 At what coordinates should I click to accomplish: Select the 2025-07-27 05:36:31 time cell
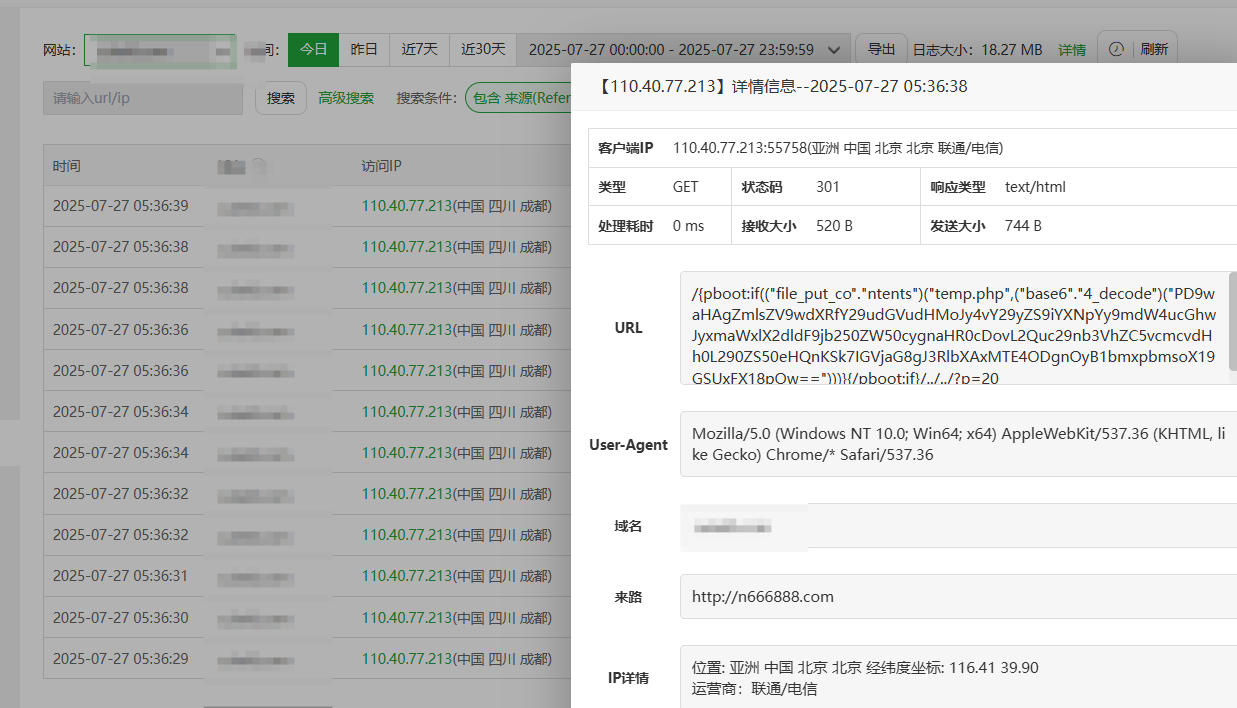point(120,576)
